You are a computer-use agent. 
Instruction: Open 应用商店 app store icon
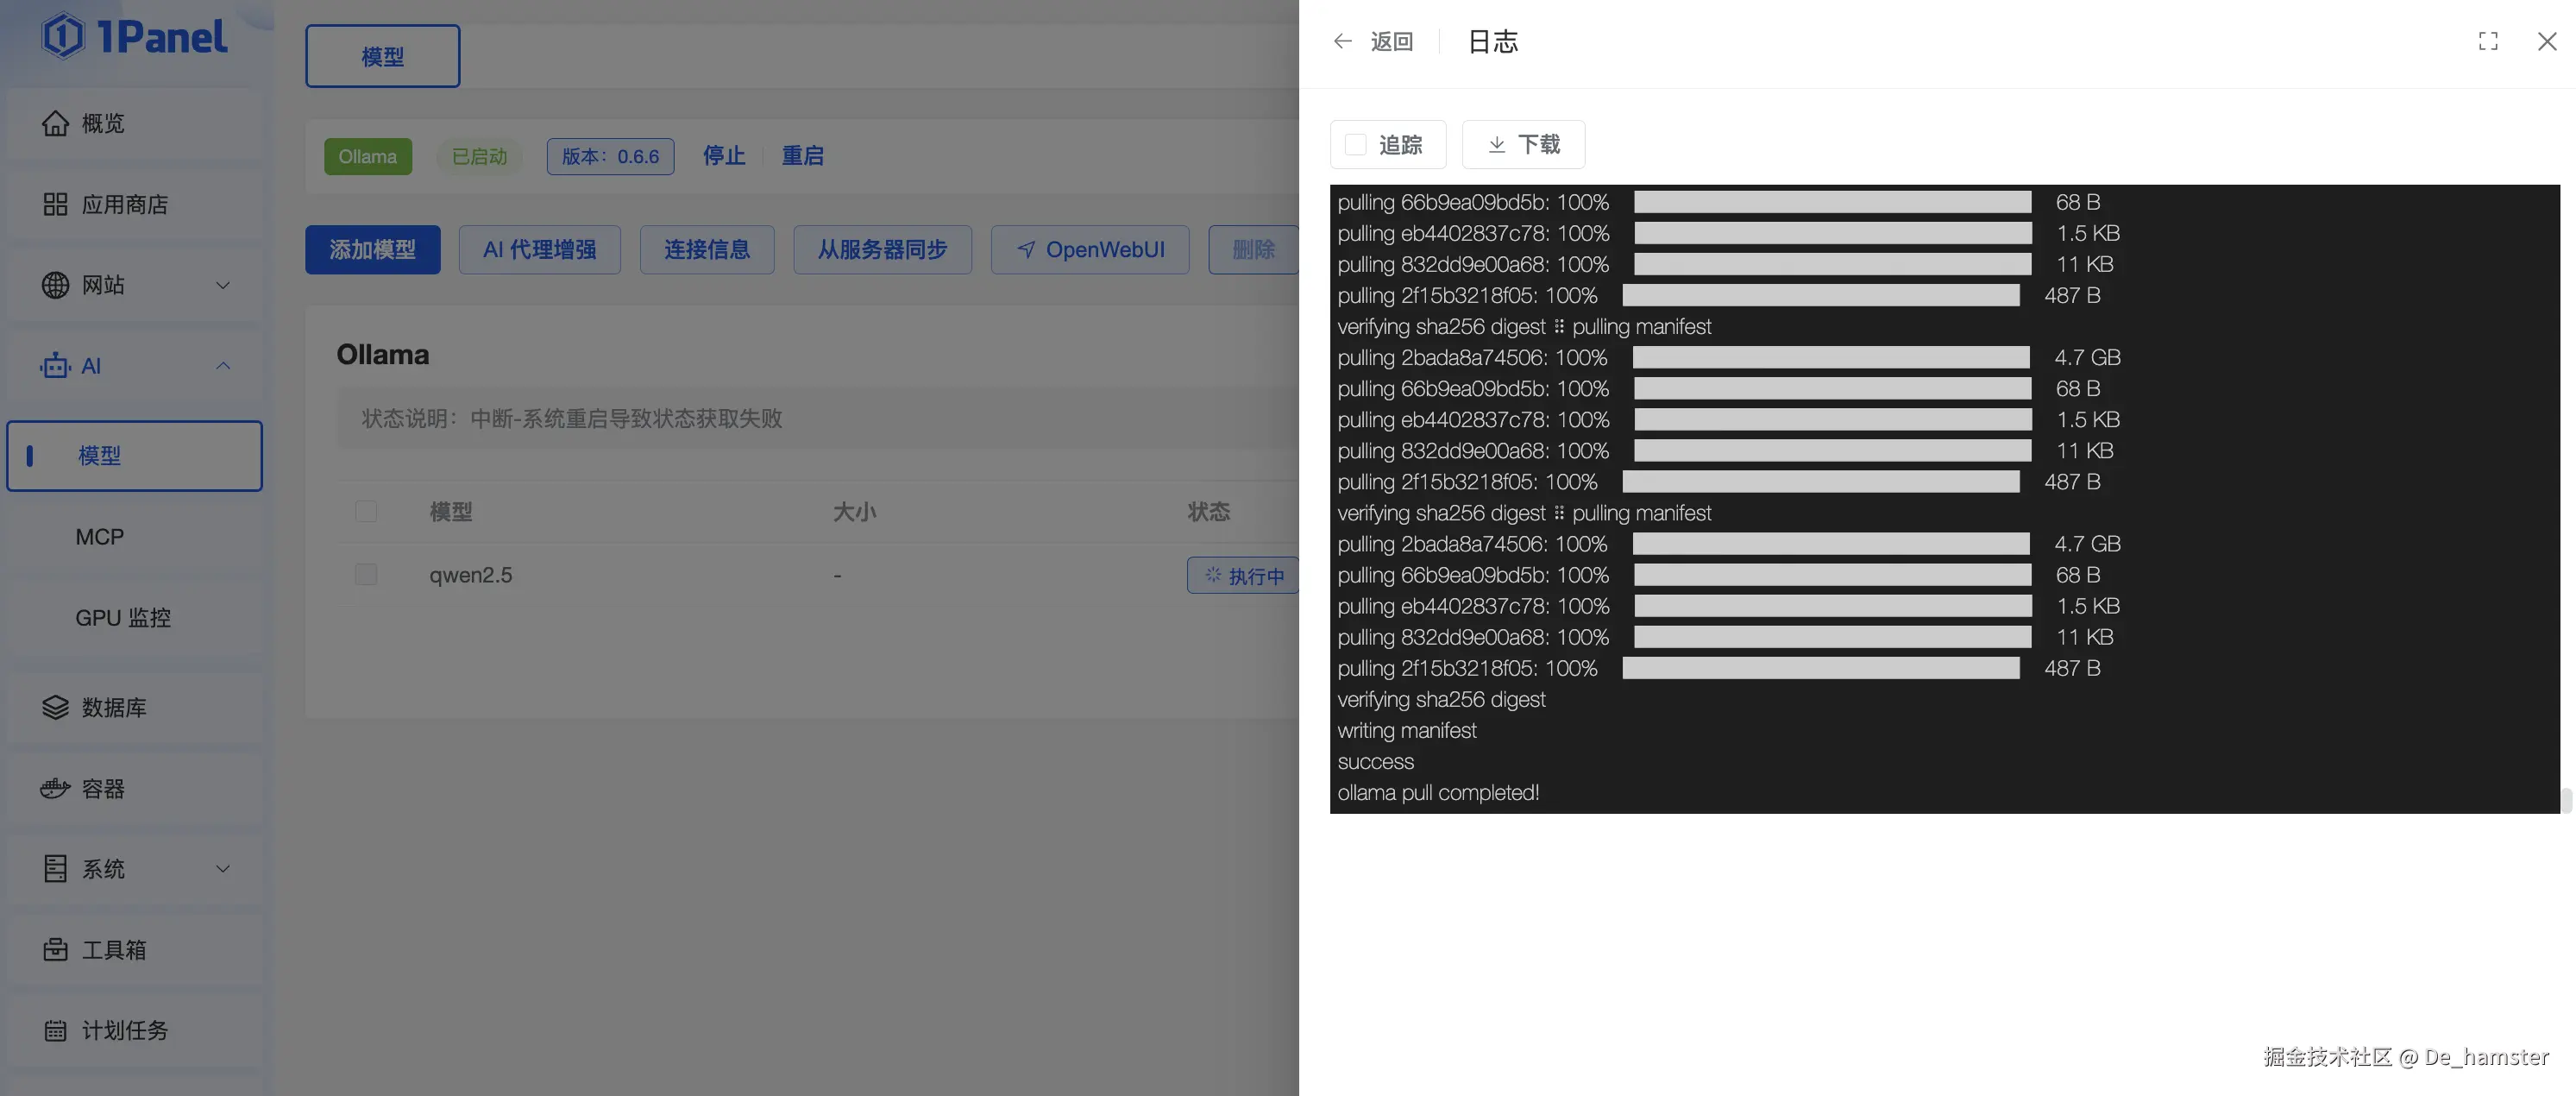[x=55, y=204]
